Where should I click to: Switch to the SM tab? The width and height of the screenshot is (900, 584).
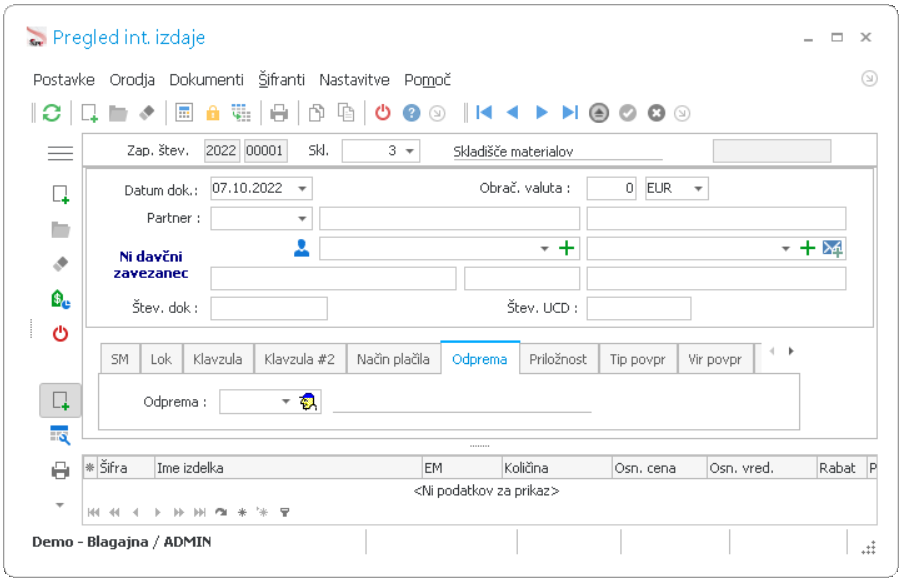[120, 359]
